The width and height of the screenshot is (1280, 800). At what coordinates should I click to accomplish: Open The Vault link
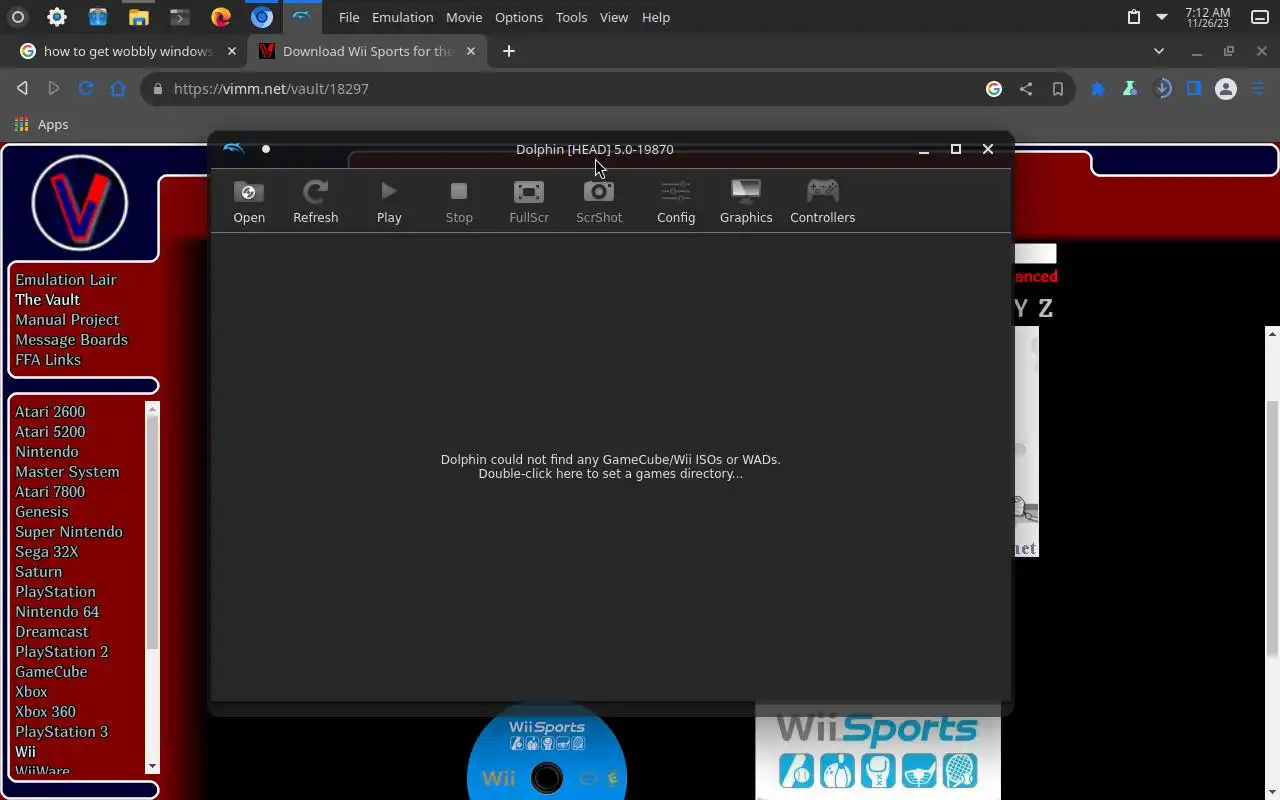pos(47,300)
